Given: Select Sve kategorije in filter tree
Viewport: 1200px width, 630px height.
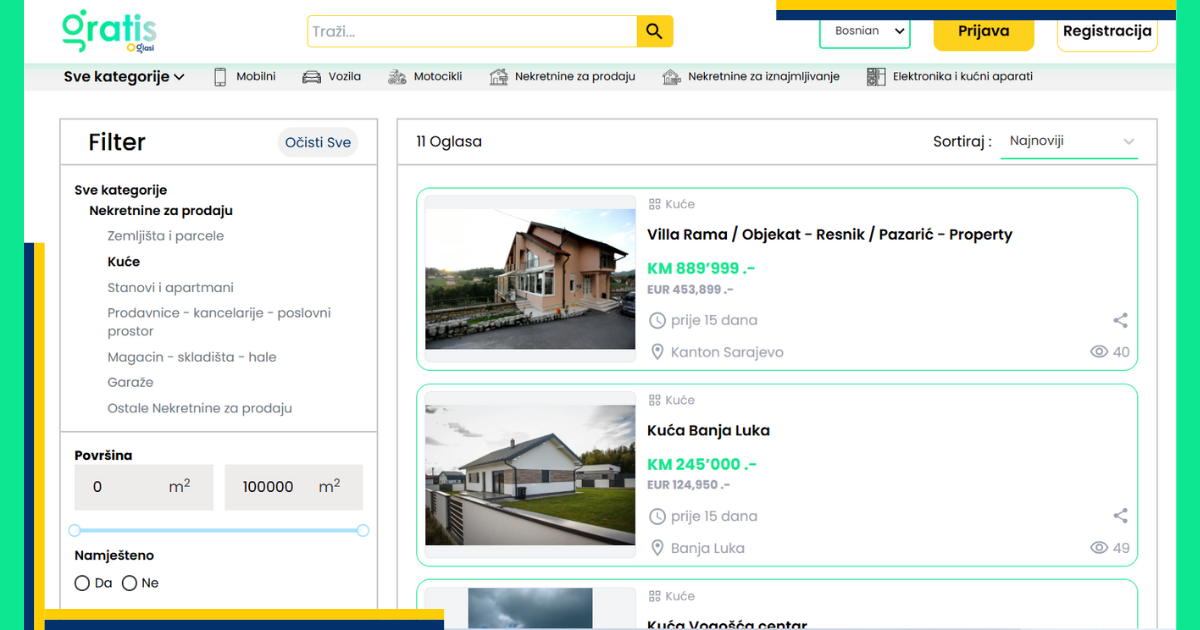Looking at the screenshot, I should (121, 190).
